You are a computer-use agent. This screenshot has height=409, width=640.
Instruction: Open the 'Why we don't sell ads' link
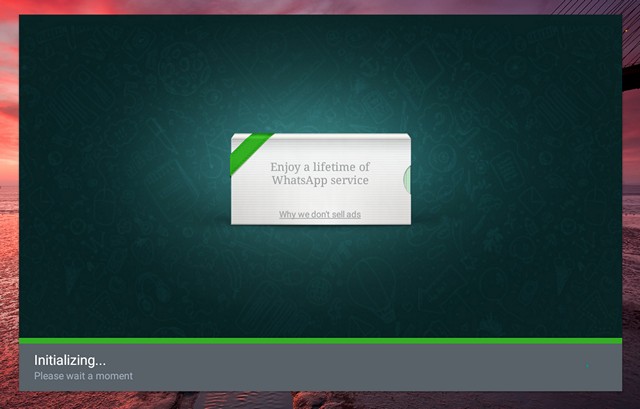click(x=320, y=214)
